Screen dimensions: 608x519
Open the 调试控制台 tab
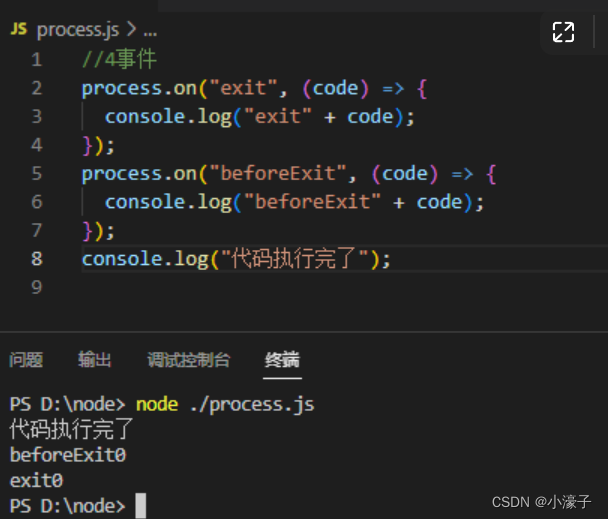click(x=188, y=360)
